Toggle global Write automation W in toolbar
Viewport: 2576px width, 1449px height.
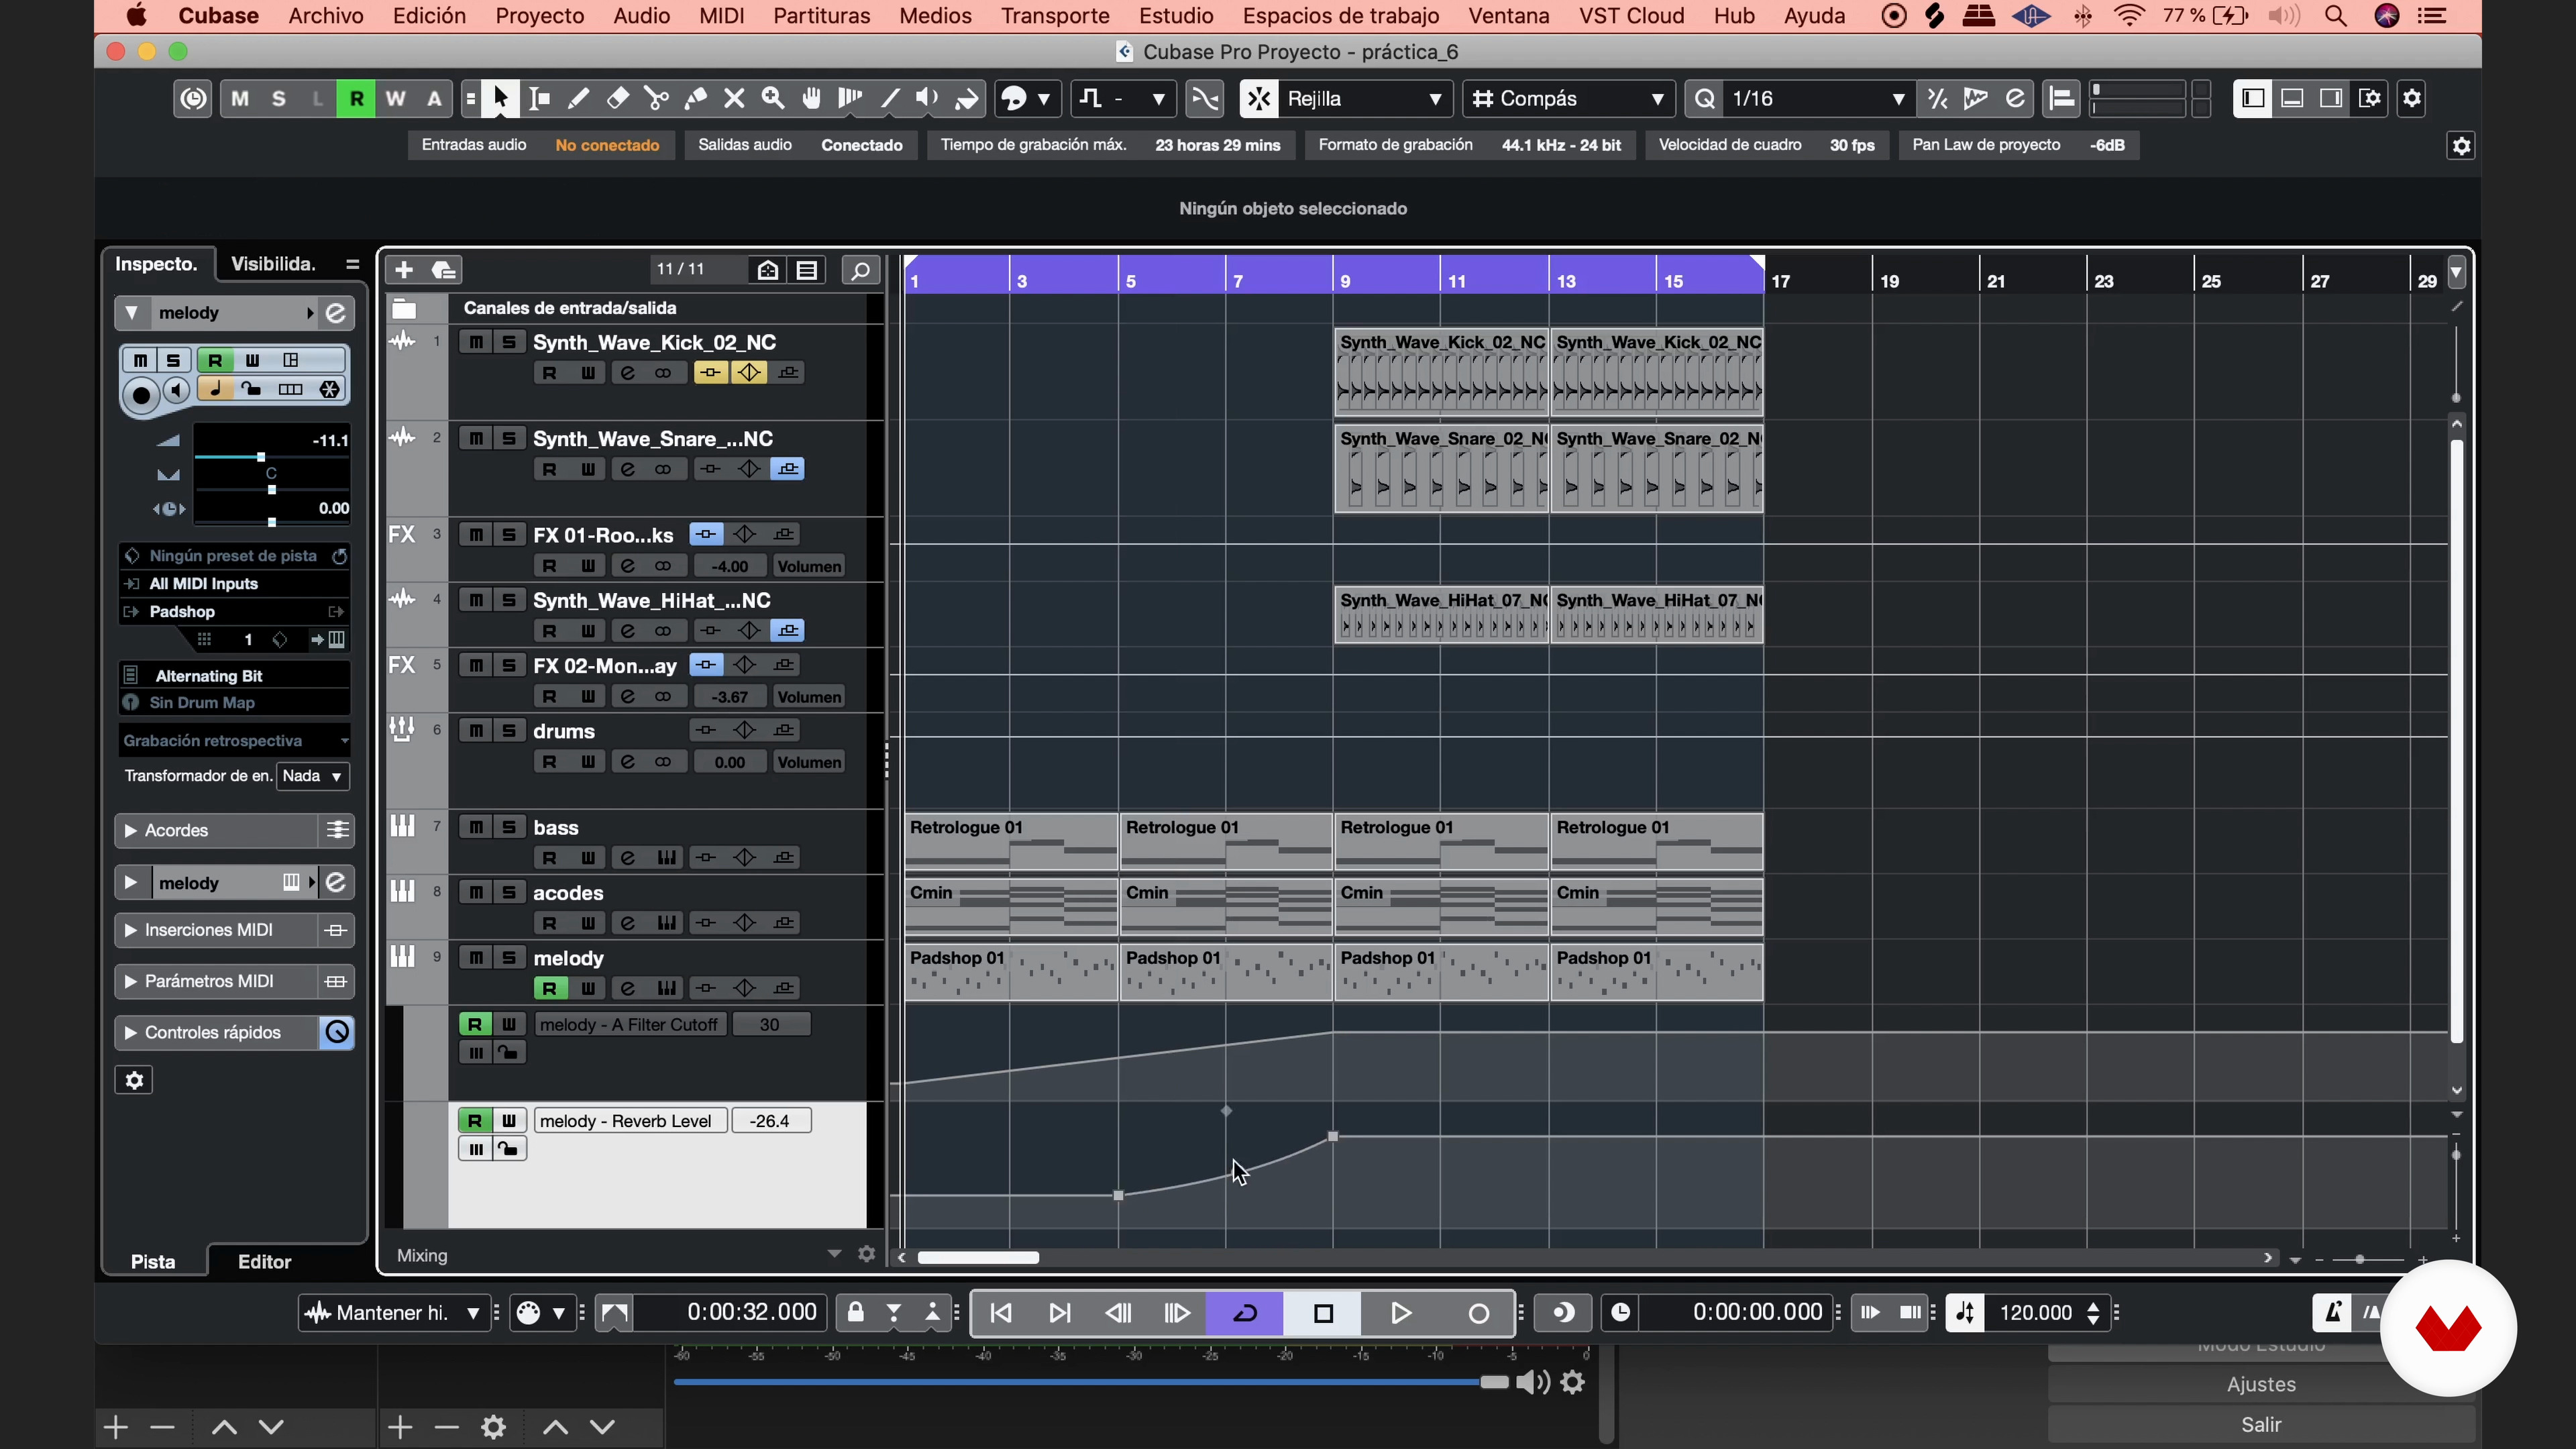(x=395, y=98)
